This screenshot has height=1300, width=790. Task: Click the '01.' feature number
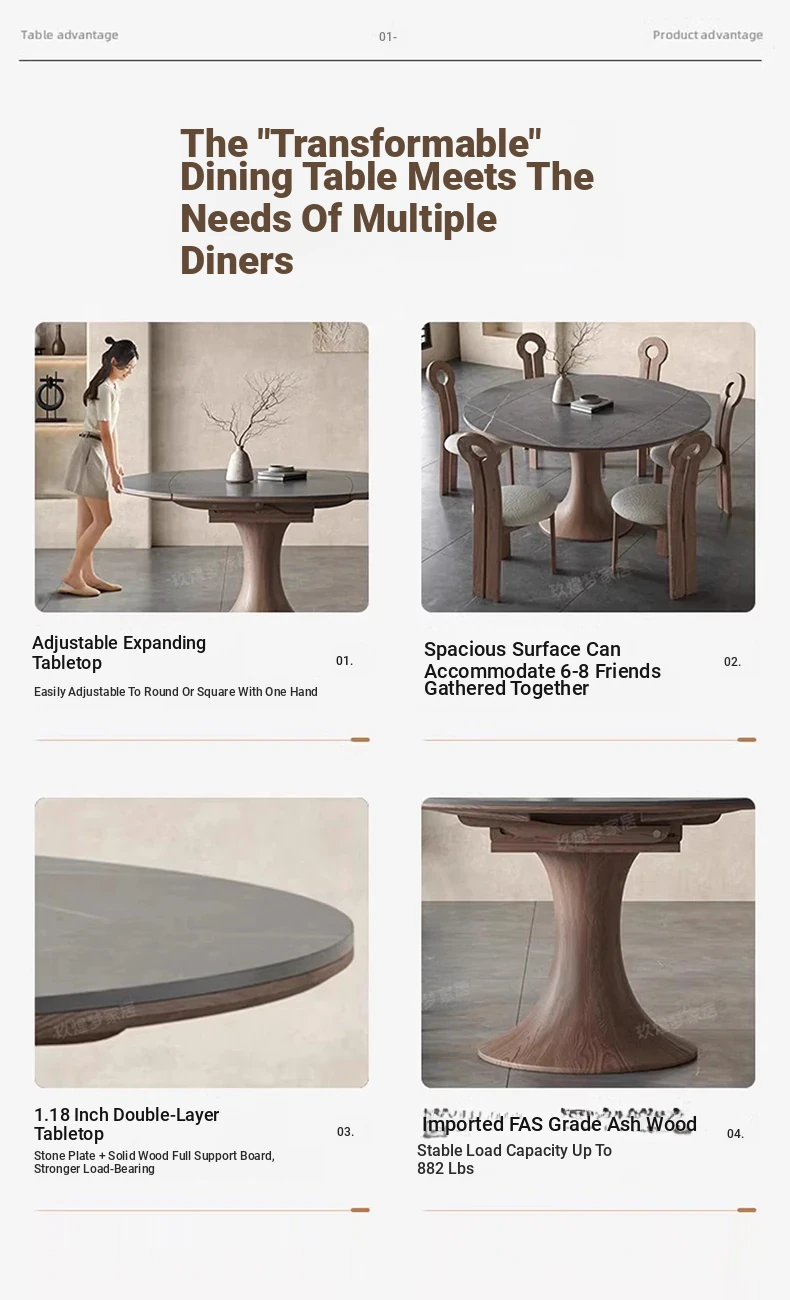click(x=345, y=661)
